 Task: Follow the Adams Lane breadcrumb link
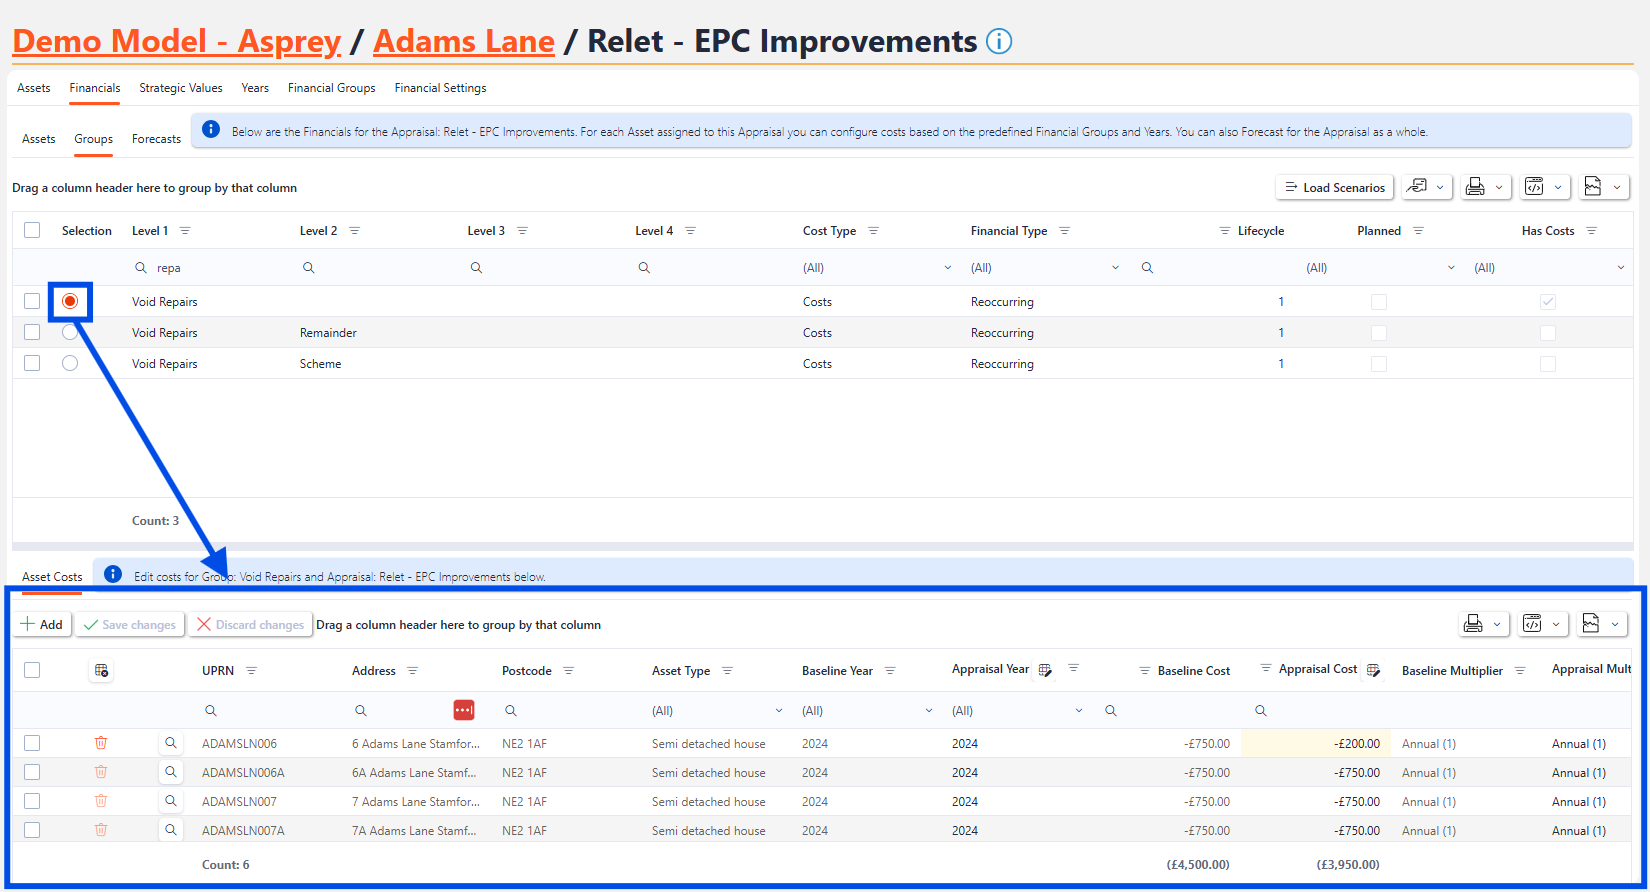pyautogui.click(x=463, y=41)
